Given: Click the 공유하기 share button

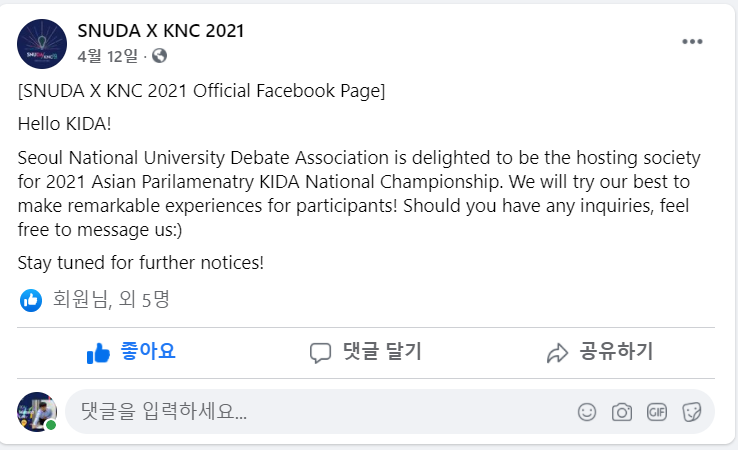Looking at the screenshot, I should (600, 352).
